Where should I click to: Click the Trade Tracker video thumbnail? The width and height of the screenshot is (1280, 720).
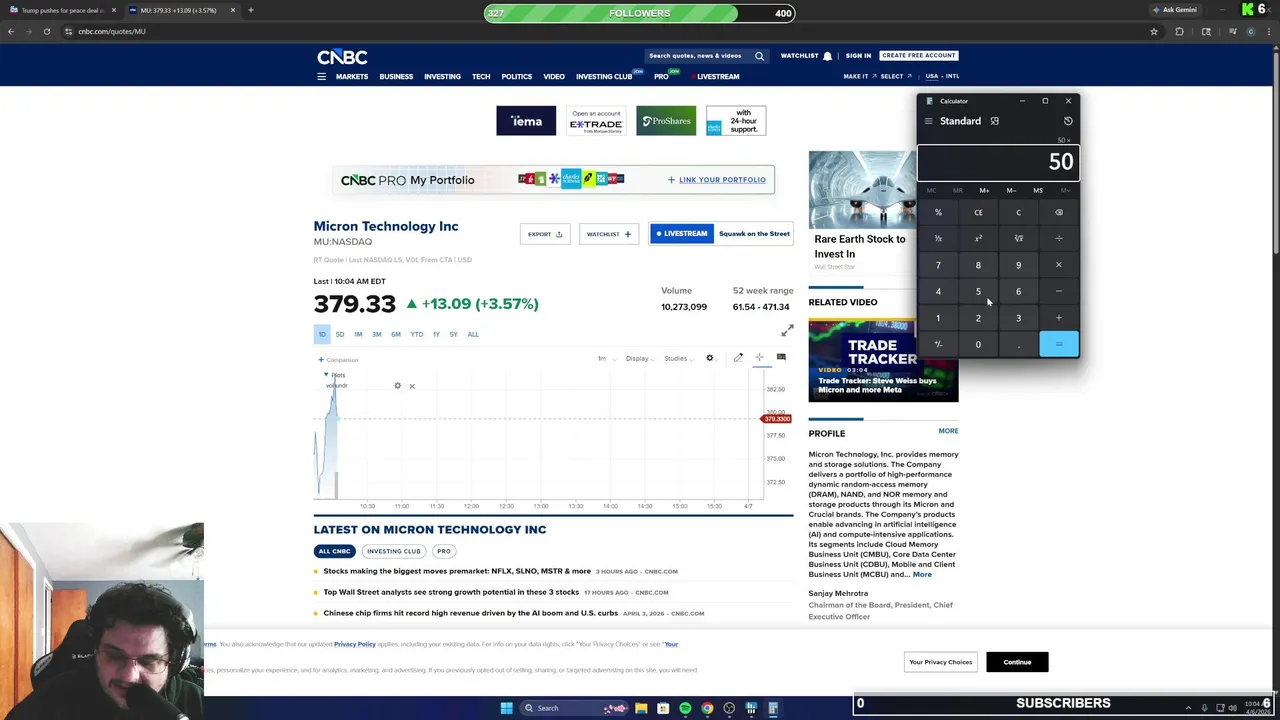(883, 360)
